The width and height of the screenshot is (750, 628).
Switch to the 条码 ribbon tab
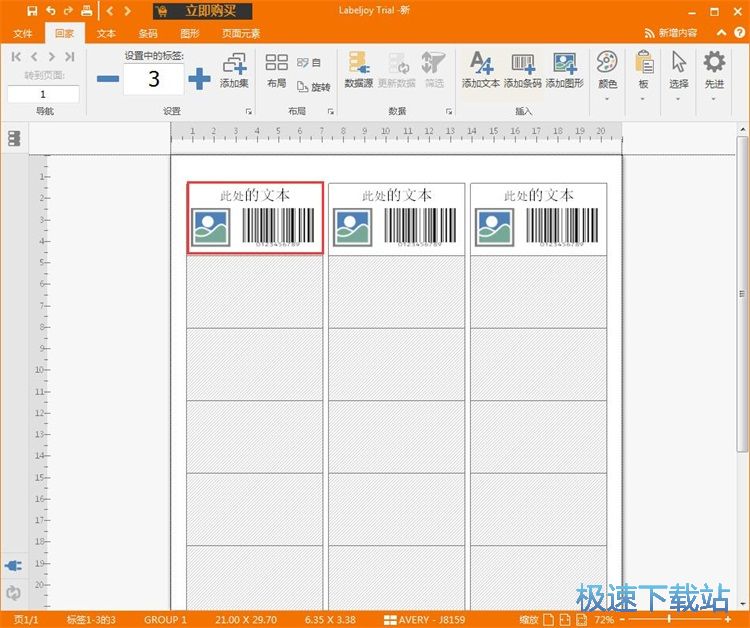pos(148,33)
